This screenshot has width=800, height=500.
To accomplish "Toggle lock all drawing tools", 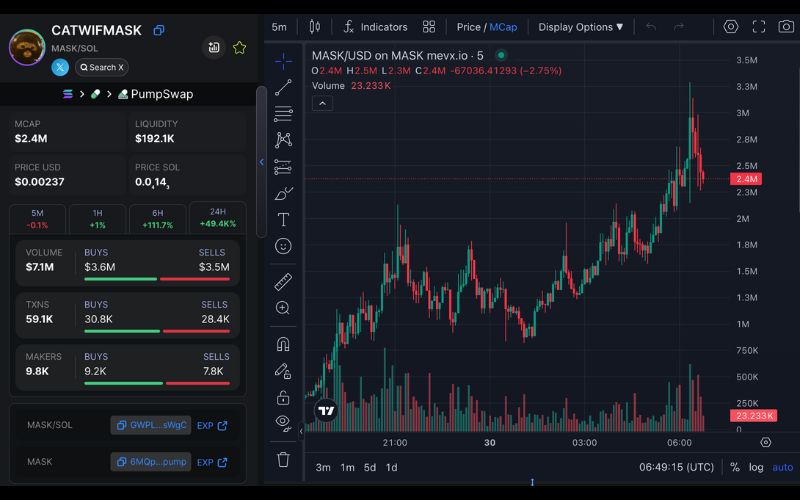I will pyautogui.click(x=283, y=397).
